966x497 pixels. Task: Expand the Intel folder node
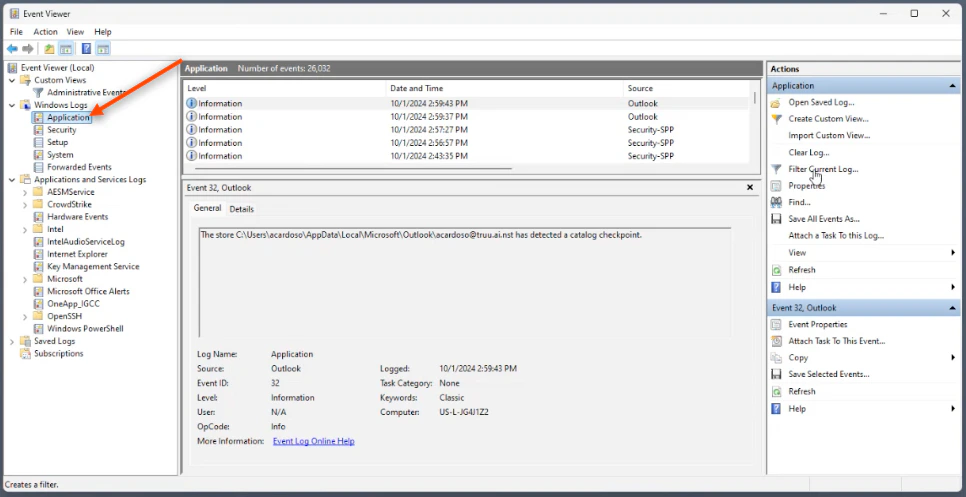pos(25,229)
